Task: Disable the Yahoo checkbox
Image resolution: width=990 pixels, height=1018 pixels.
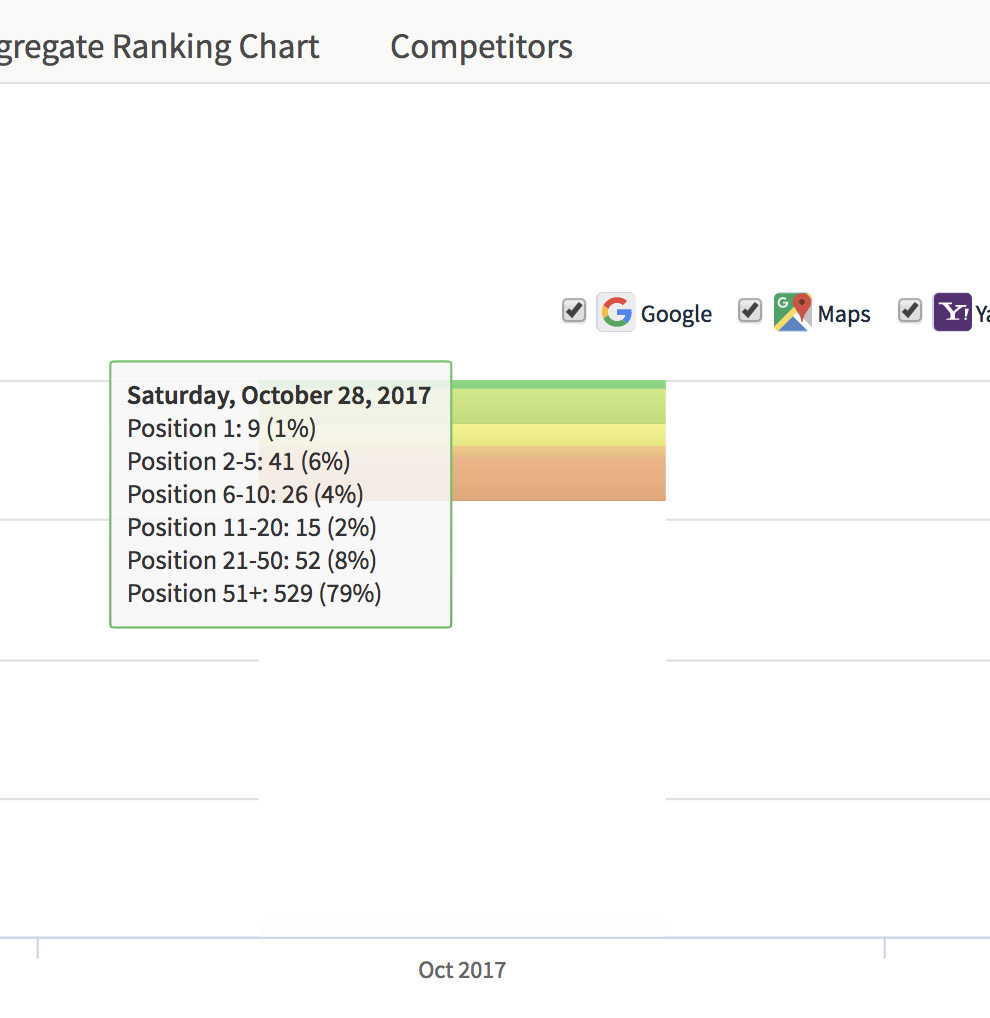Action: click(x=909, y=311)
